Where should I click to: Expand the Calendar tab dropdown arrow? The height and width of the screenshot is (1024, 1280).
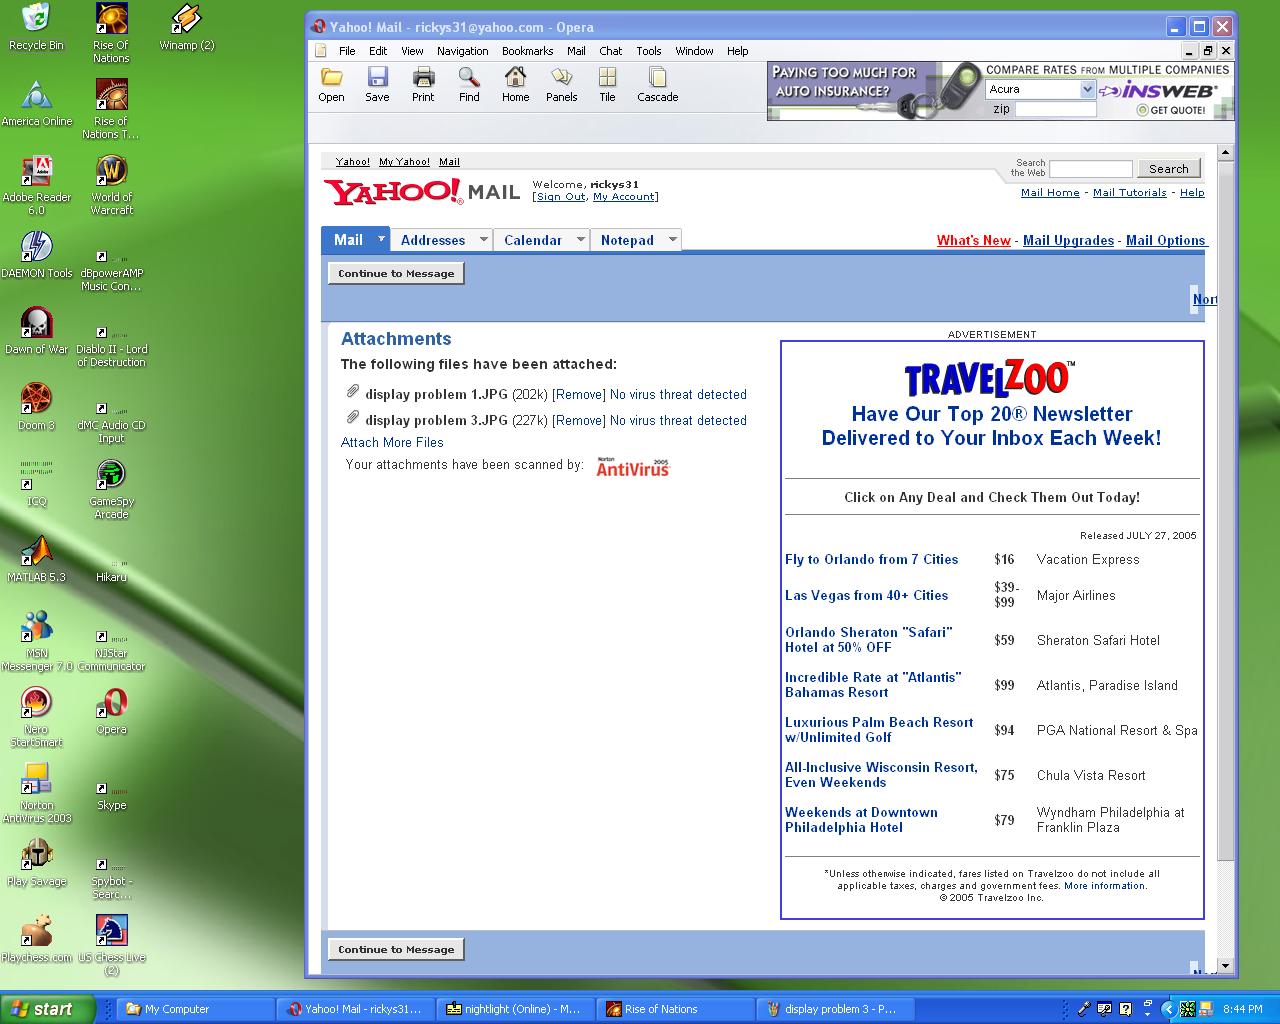click(x=580, y=239)
